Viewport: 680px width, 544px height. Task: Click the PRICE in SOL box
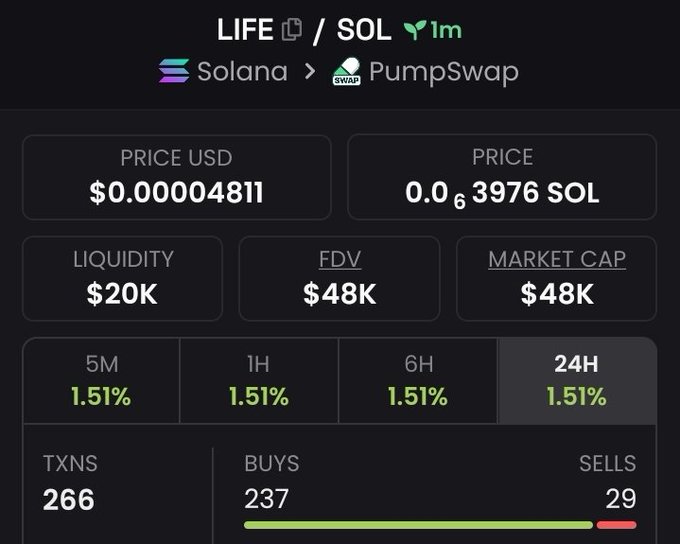[502, 177]
